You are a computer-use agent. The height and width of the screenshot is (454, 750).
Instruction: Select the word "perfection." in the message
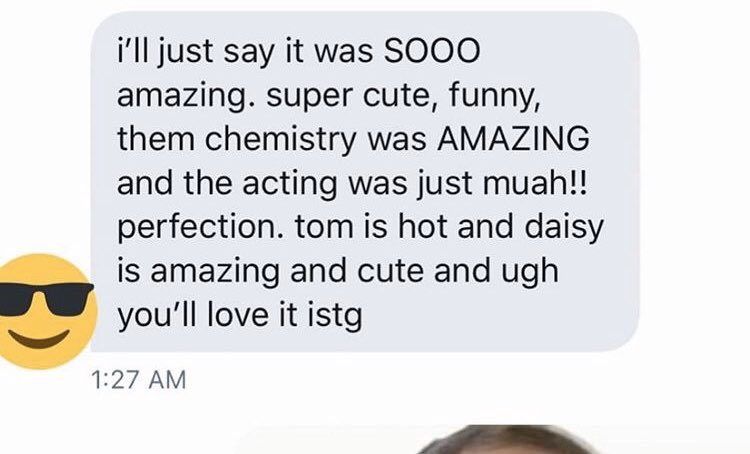pyautogui.click(x=201, y=228)
